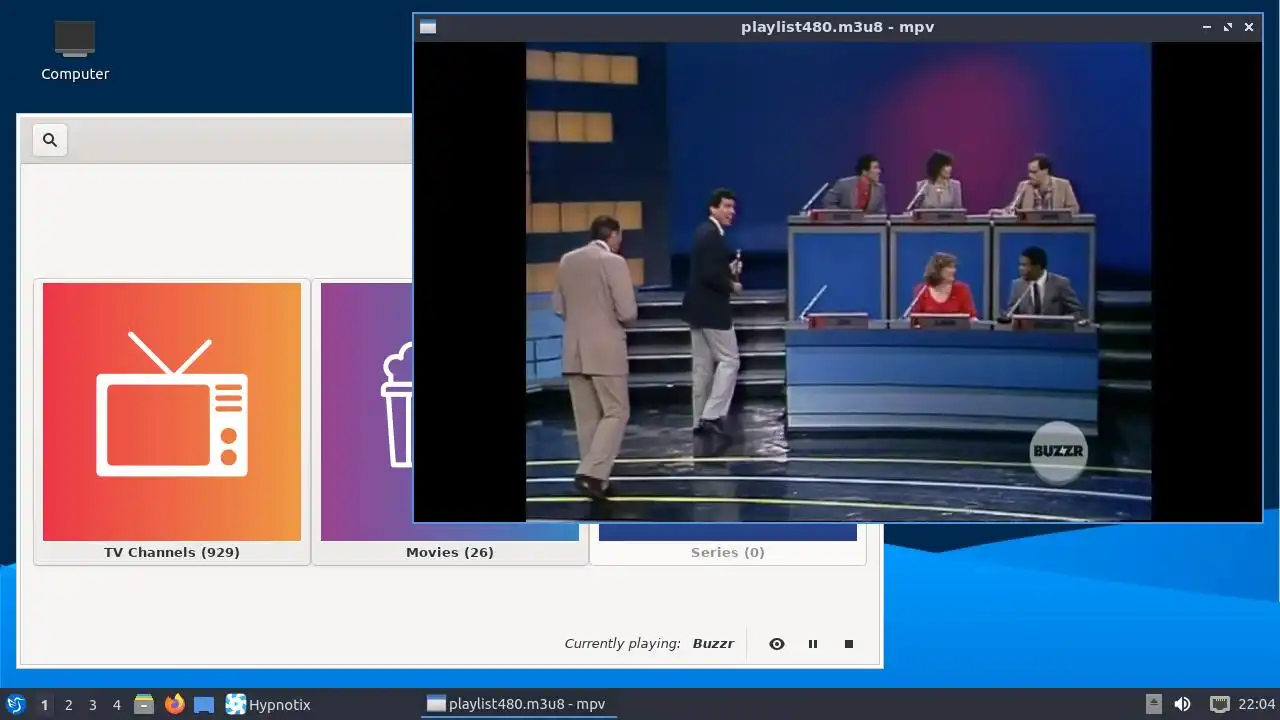The width and height of the screenshot is (1280, 720).
Task: Click the 'Currently playing:' label
Action: (x=622, y=644)
